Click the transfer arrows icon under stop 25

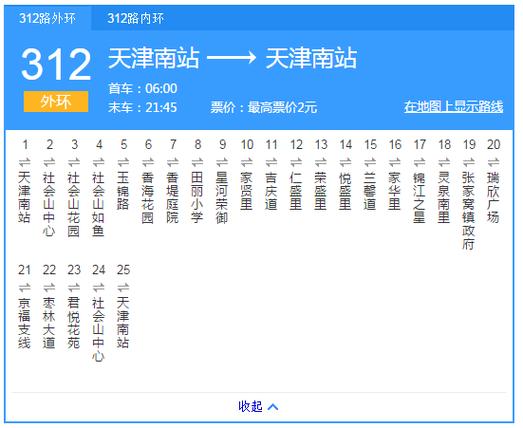123,287
